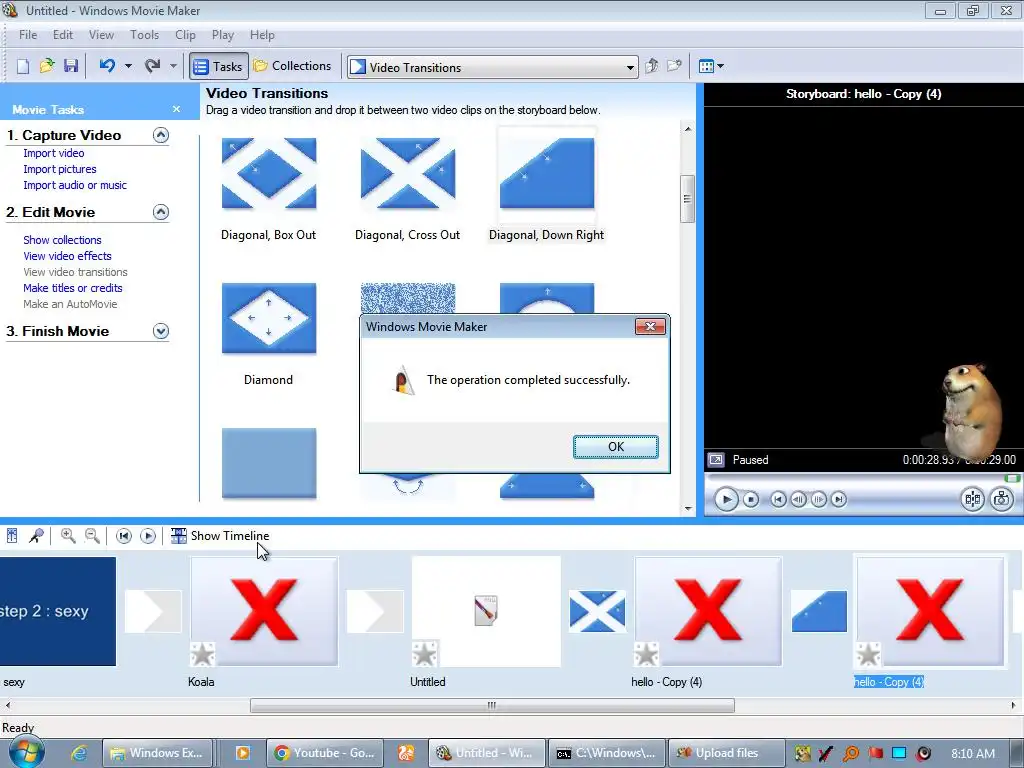The width and height of the screenshot is (1024, 768).
Task: Click the Import video link
Action: click(x=54, y=153)
